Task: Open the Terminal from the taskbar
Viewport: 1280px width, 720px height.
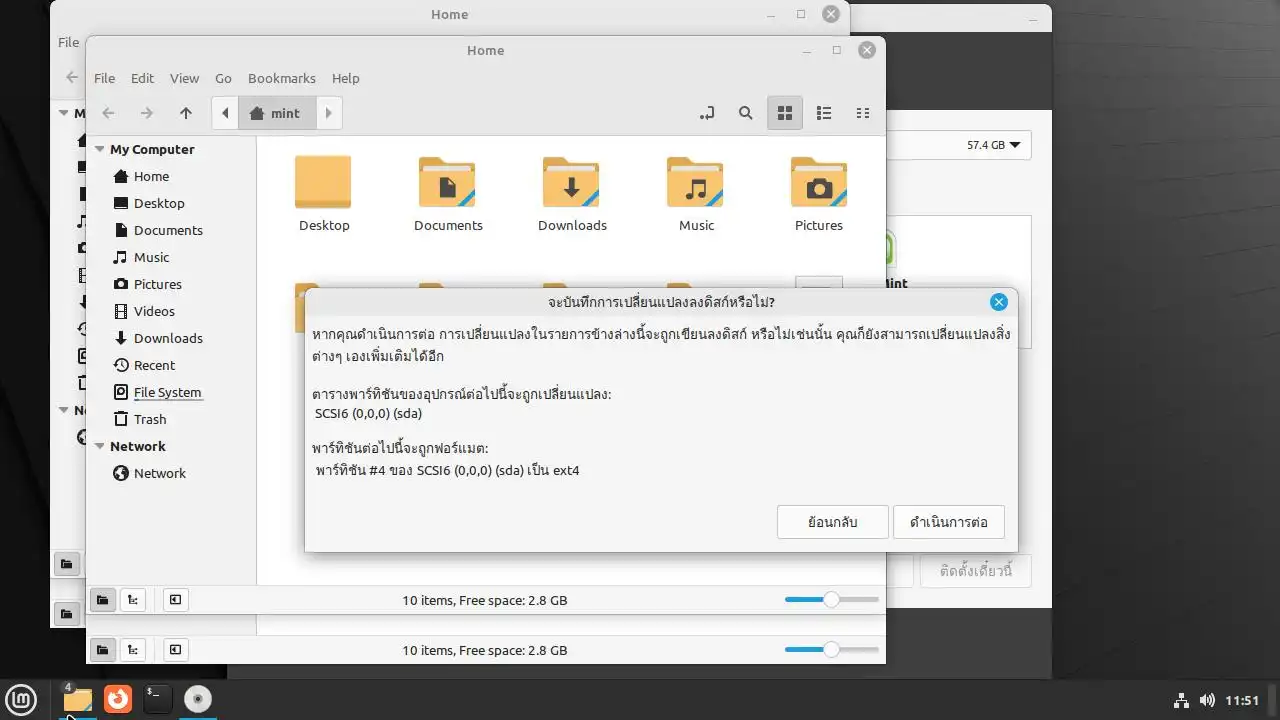Action: pyautogui.click(x=158, y=699)
